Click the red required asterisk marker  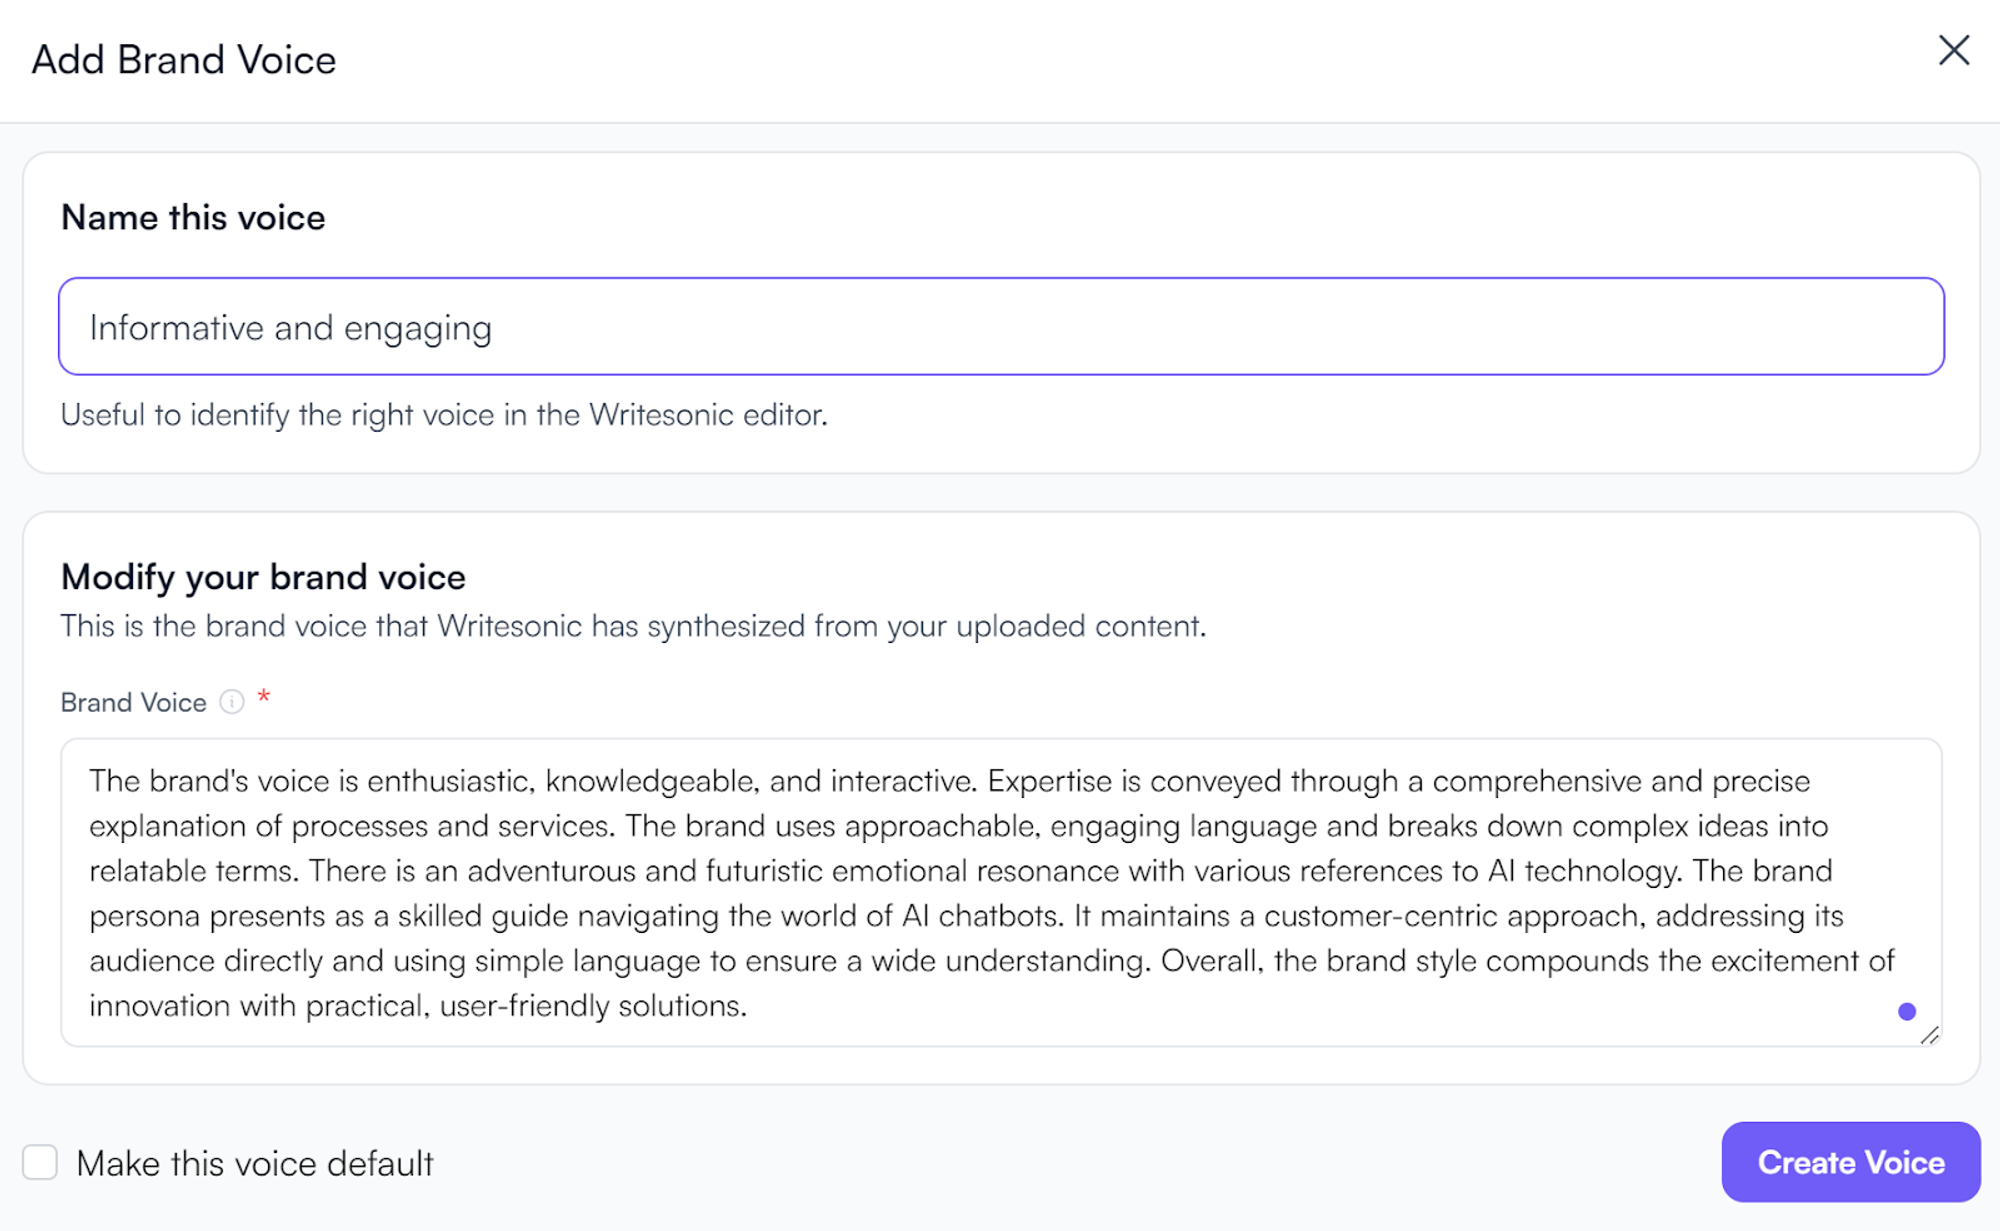coord(264,697)
